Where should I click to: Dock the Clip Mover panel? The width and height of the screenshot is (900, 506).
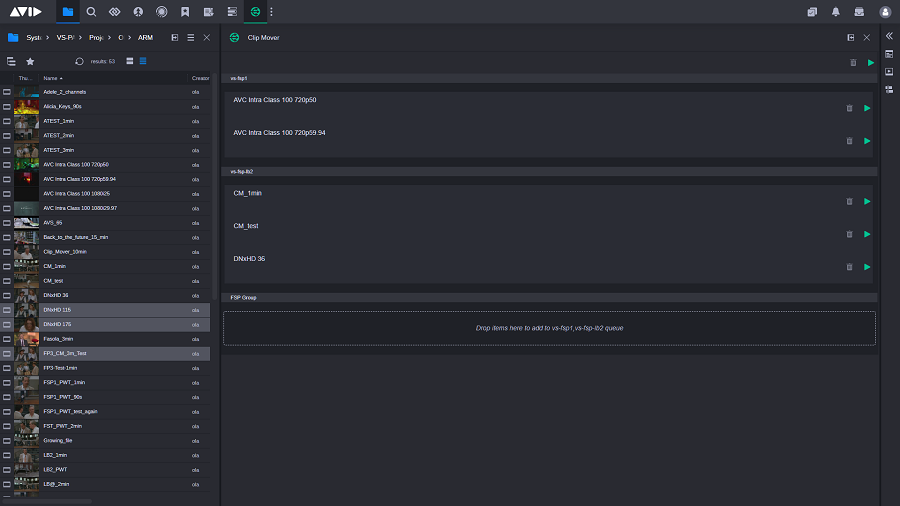tap(851, 37)
